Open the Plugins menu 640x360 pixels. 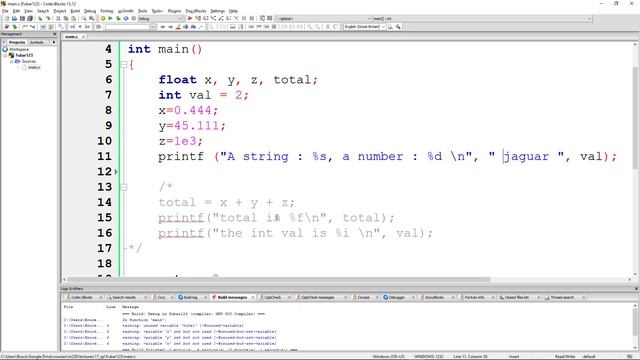(174, 11)
